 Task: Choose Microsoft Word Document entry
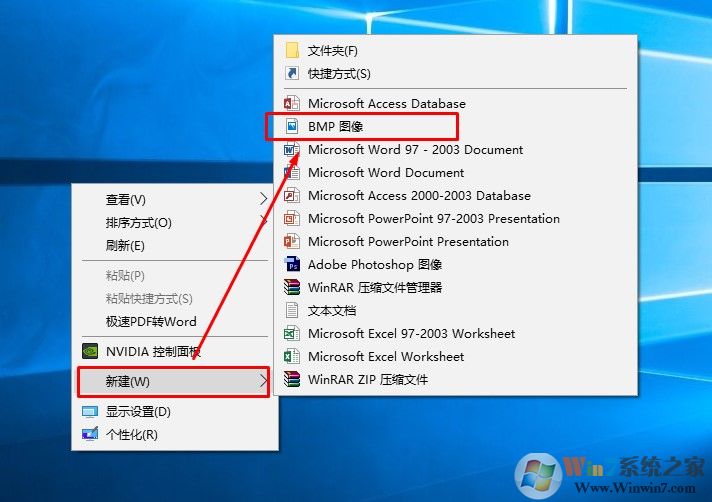click(455, 172)
